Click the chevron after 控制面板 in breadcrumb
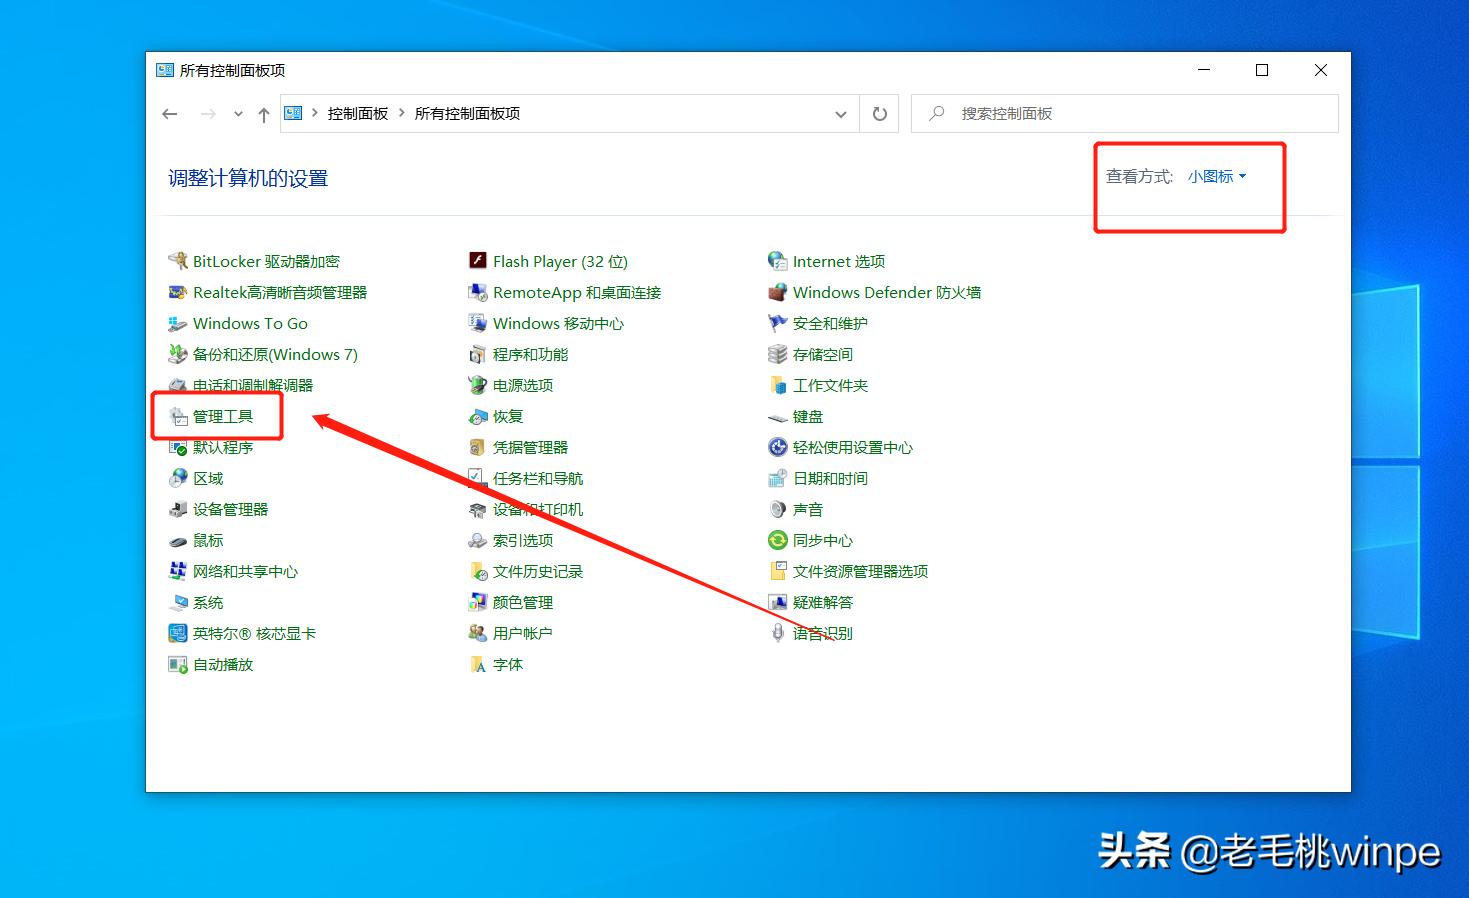1469x898 pixels. pos(400,113)
